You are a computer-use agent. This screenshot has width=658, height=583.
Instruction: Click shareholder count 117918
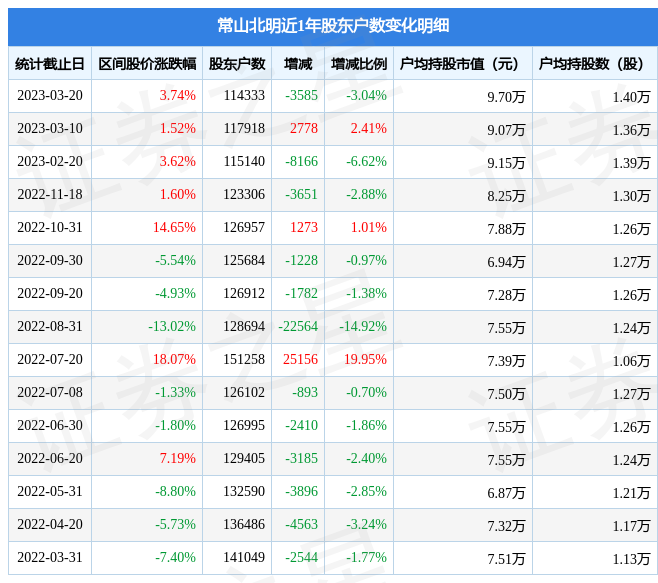(x=244, y=128)
